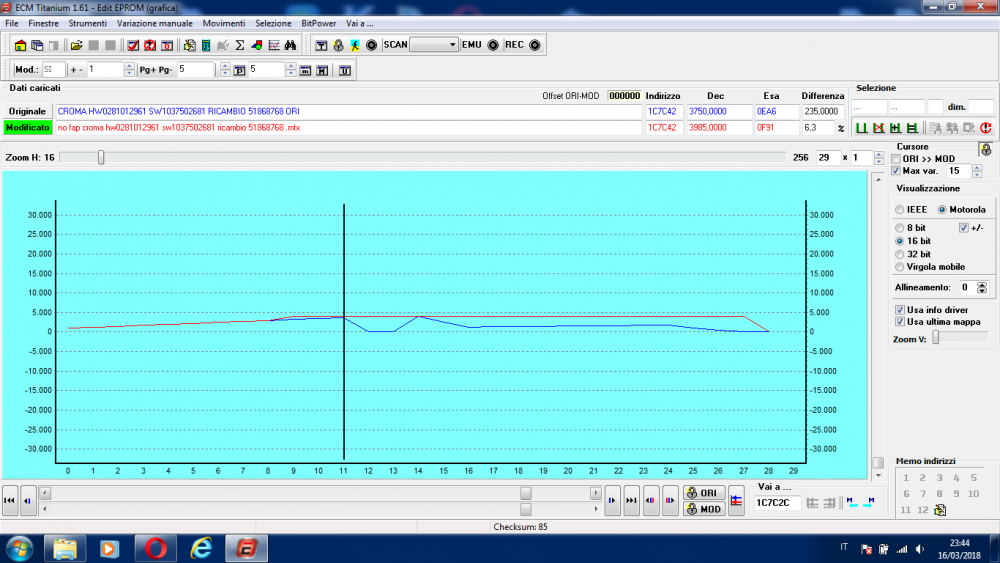Click the ORI lock button
This screenshot has height=563, width=1000.
703,493
